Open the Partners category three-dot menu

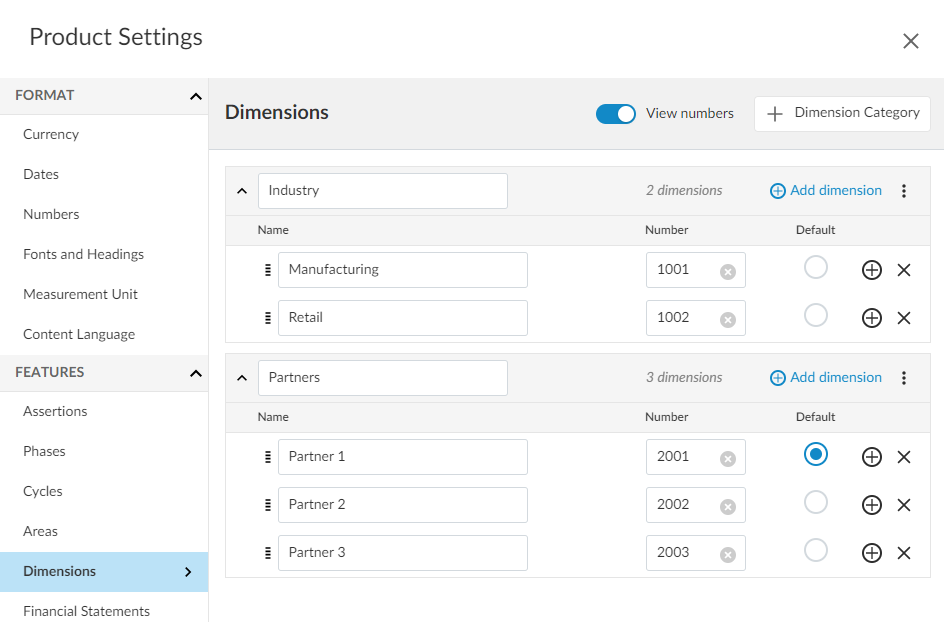coord(904,378)
